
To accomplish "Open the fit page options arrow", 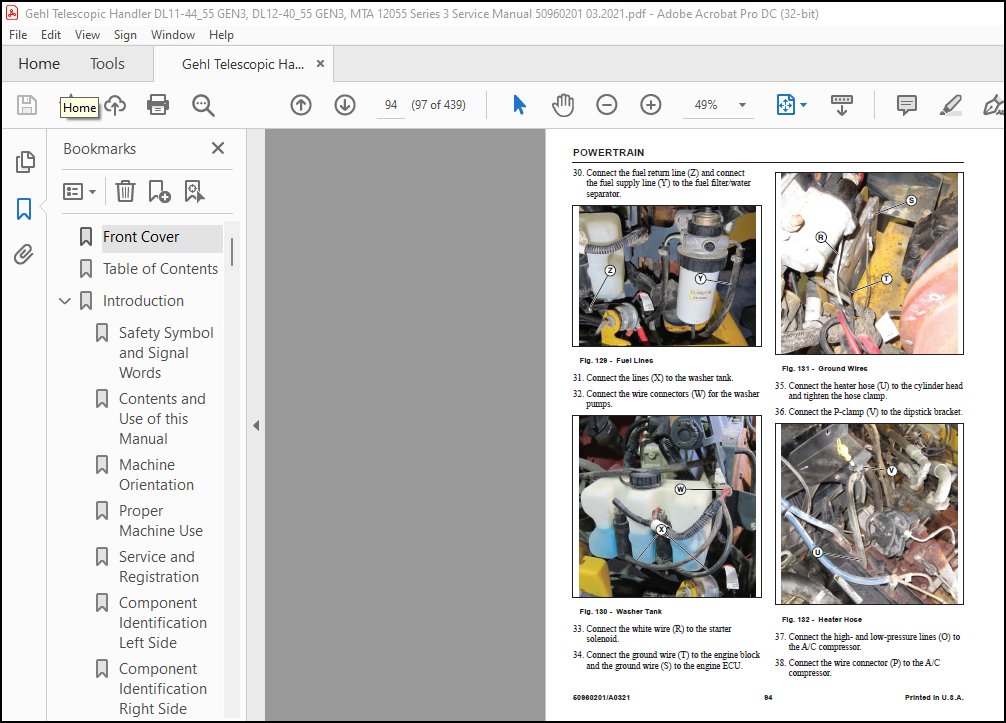I will (x=803, y=105).
